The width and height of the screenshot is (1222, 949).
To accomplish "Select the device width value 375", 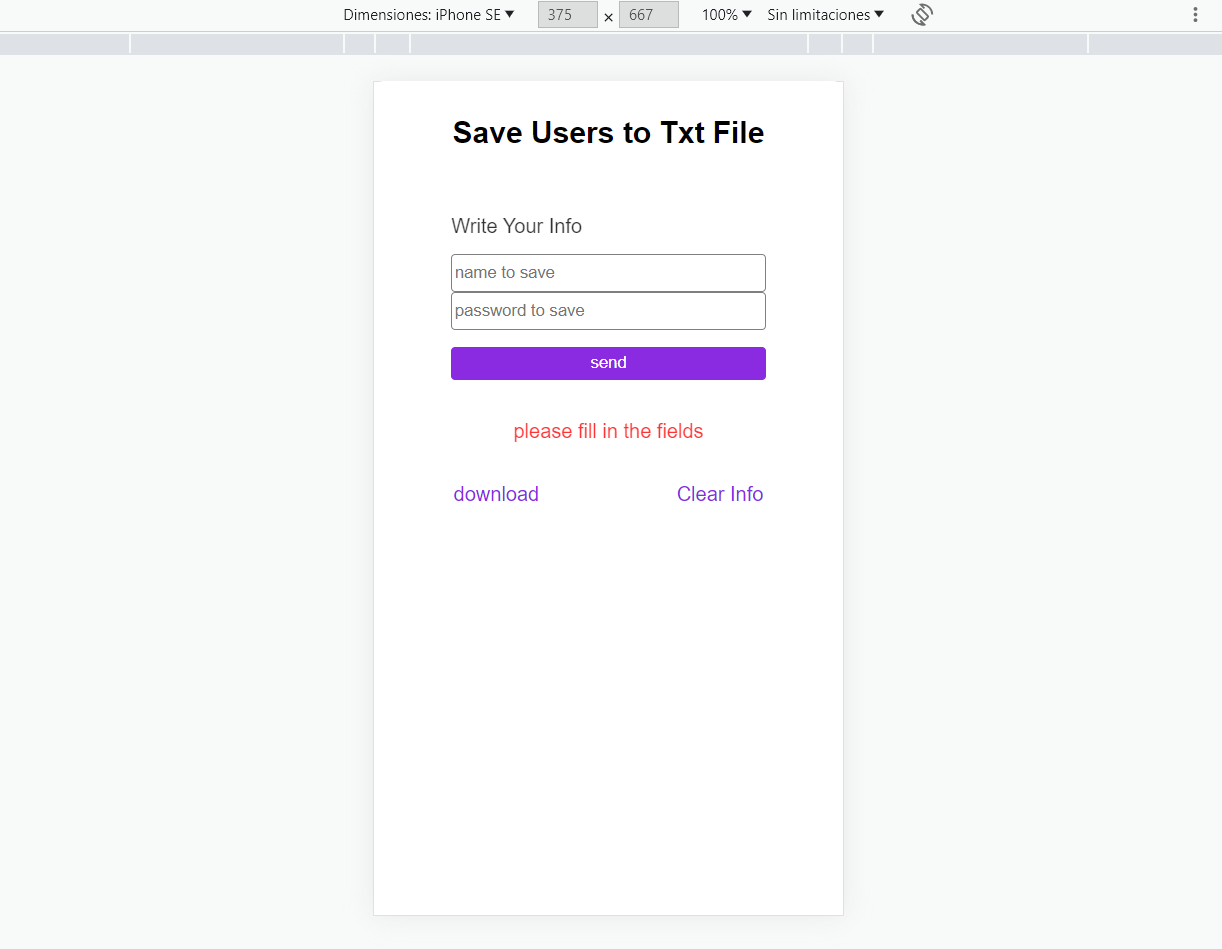I will [567, 14].
